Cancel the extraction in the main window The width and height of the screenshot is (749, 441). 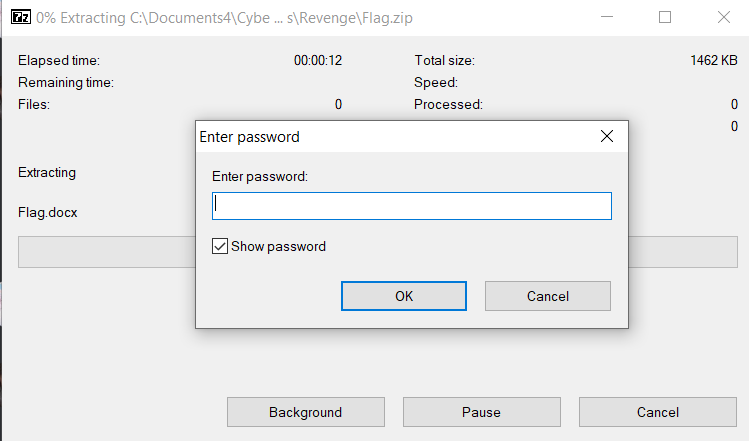657,412
